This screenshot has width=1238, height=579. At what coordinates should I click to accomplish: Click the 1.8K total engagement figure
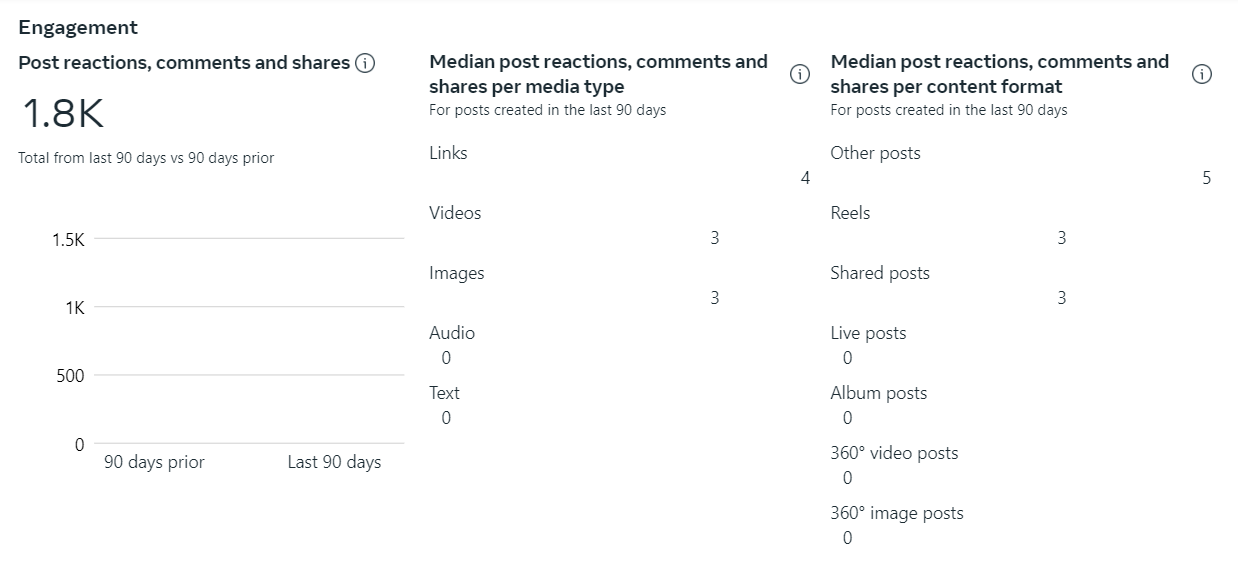tap(63, 114)
